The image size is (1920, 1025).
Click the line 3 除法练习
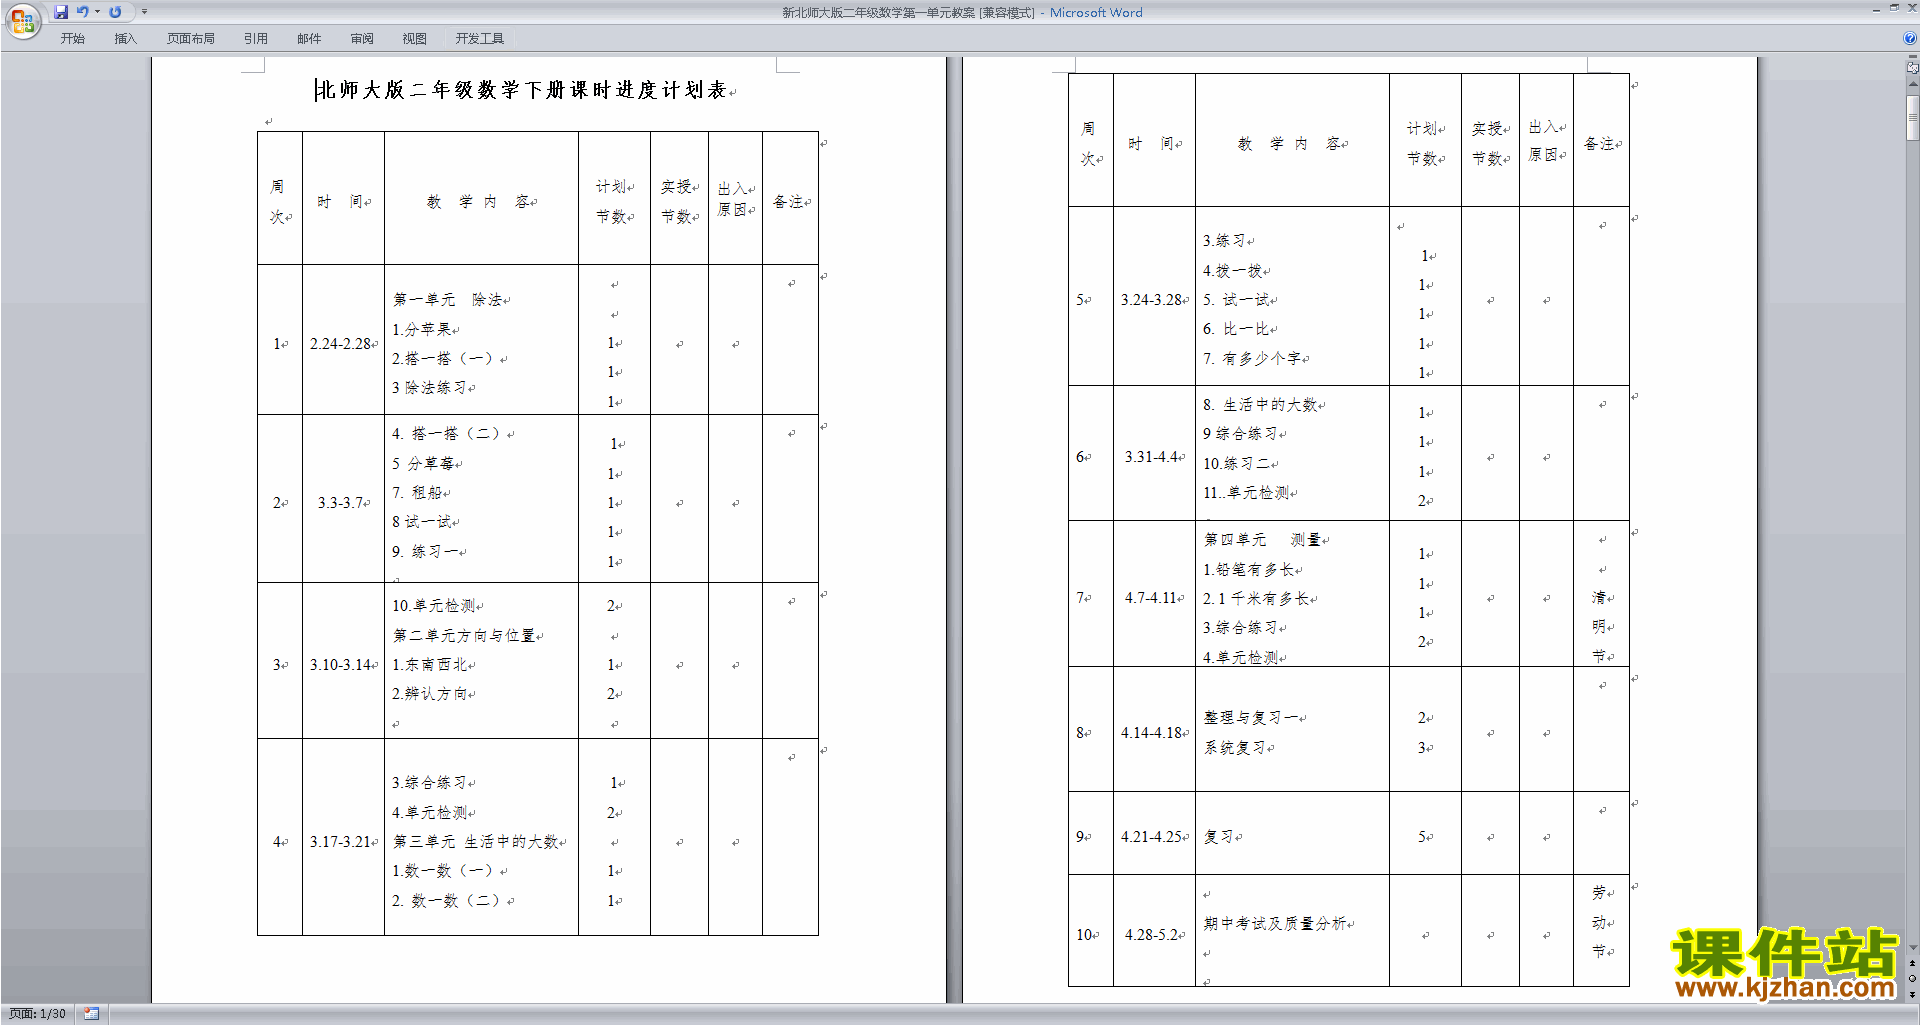429,388
